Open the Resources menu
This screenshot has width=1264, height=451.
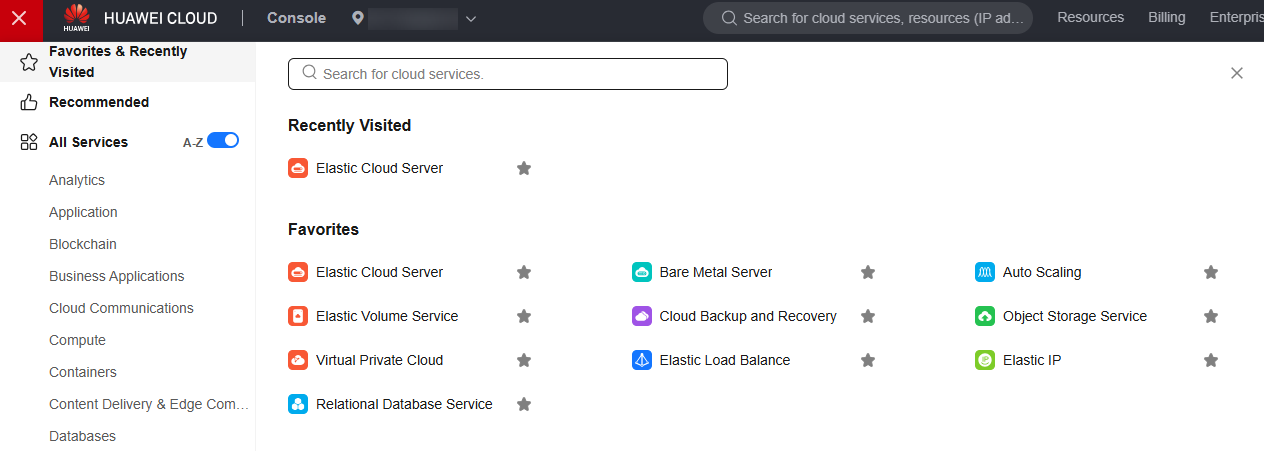1090,17
